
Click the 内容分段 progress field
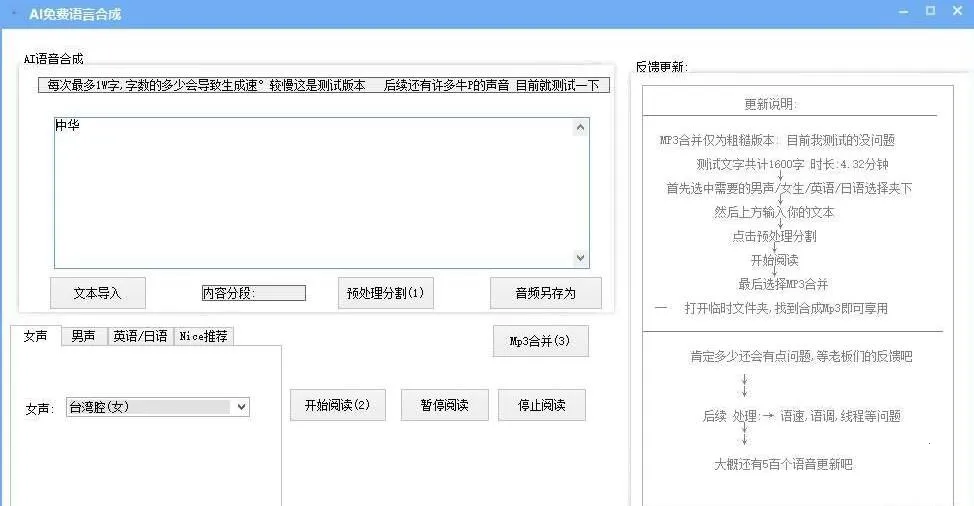click(253, 293)
